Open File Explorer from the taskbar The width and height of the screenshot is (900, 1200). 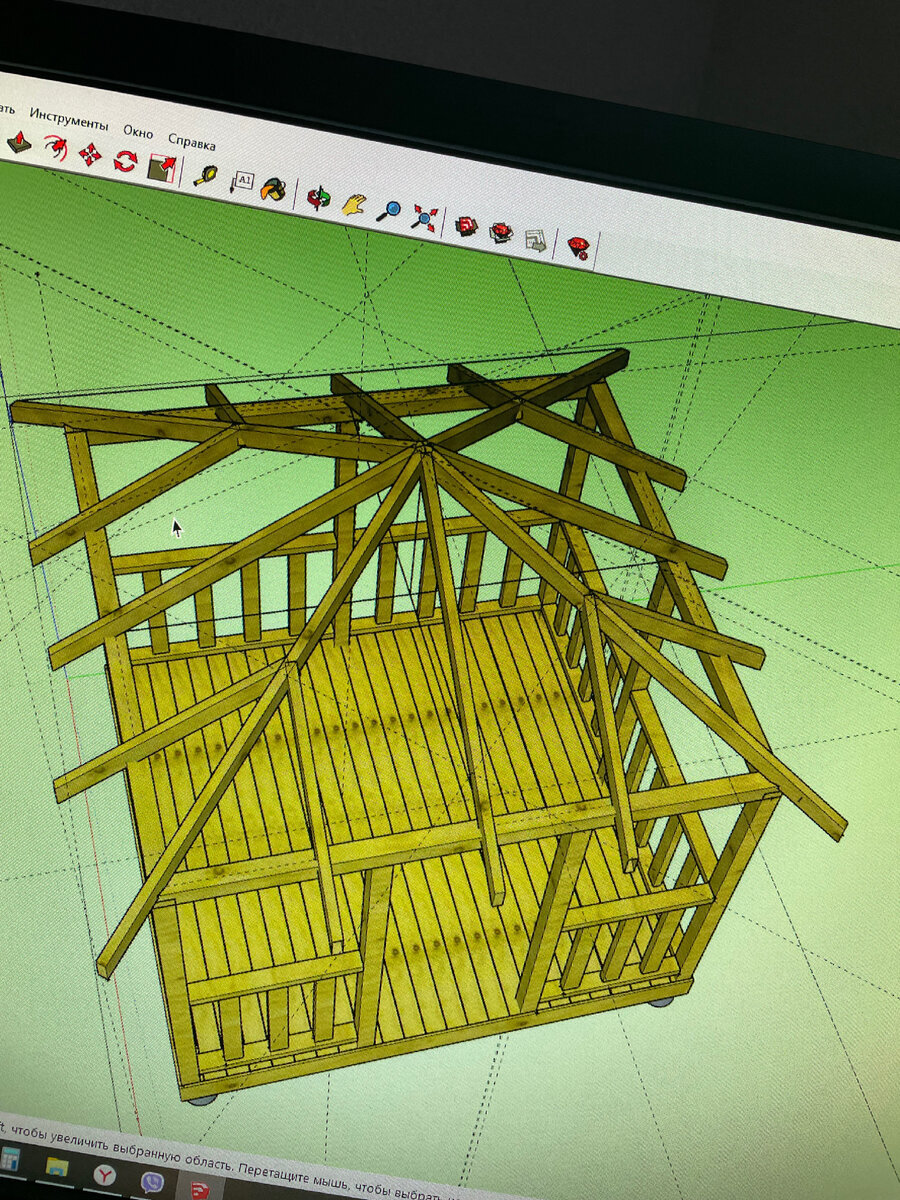(57, 1166)
